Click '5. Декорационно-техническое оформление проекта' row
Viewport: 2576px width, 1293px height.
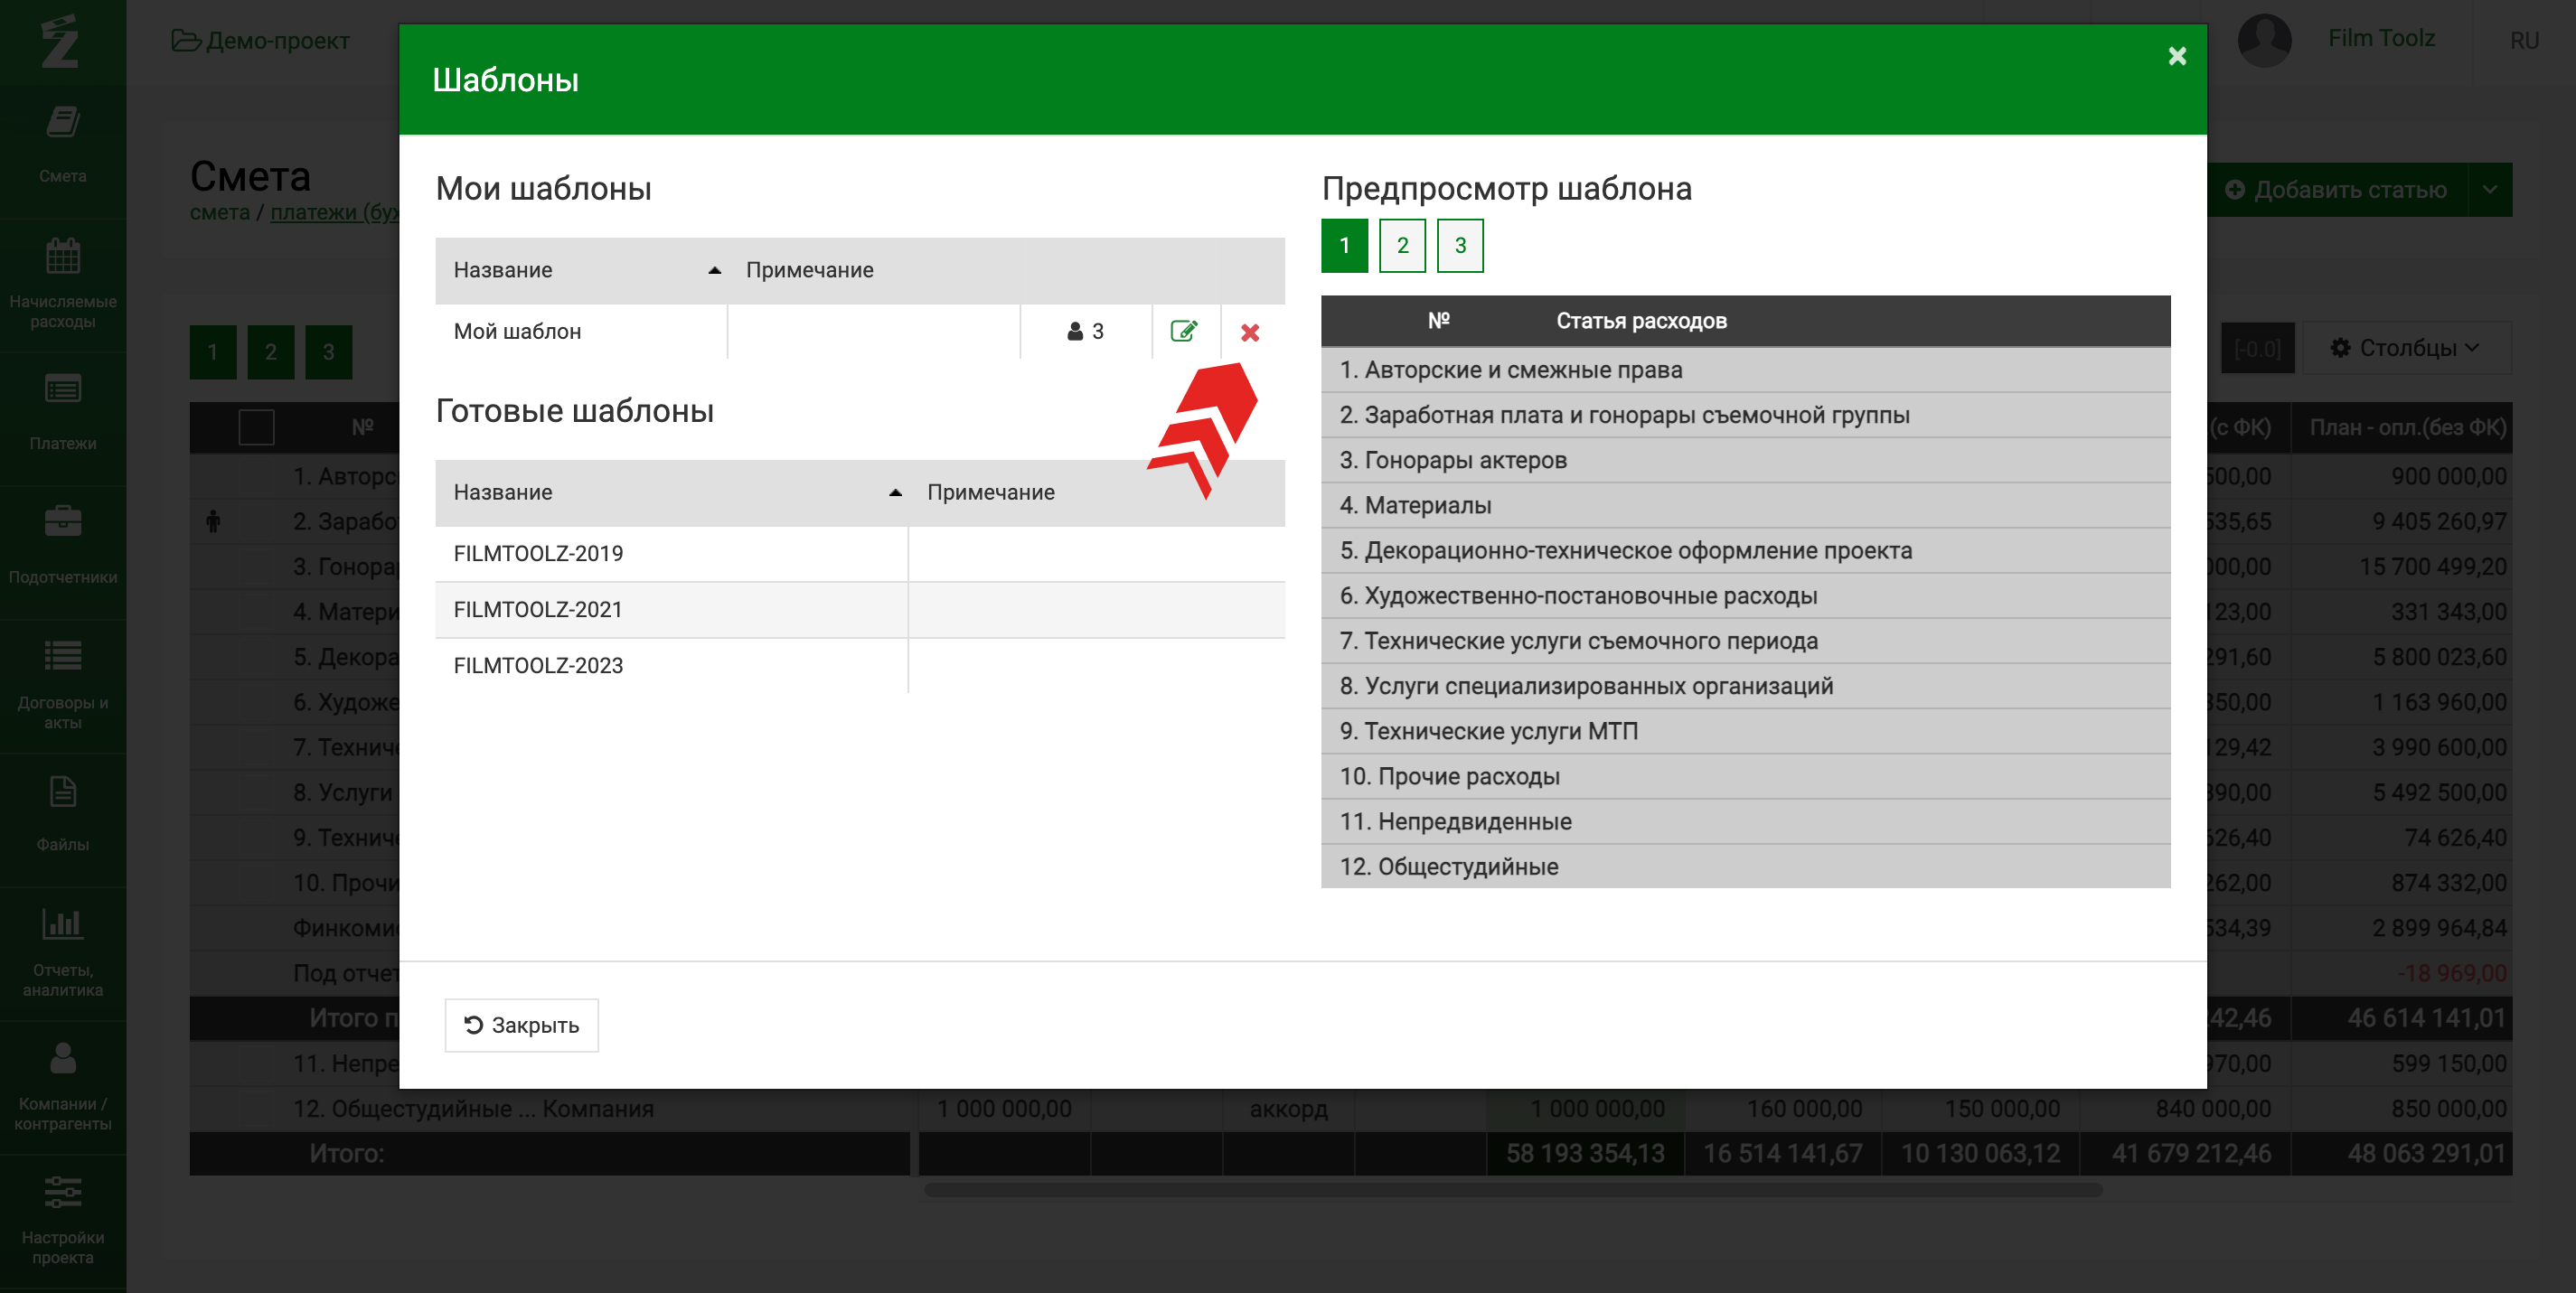pyautogui.click(x=1745, y=550)
